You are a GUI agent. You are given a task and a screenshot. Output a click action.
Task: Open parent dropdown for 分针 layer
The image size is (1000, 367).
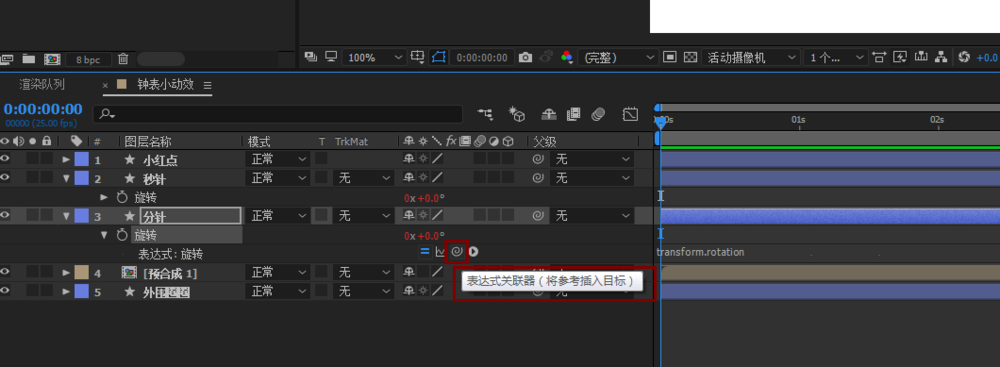coord(592,216)
